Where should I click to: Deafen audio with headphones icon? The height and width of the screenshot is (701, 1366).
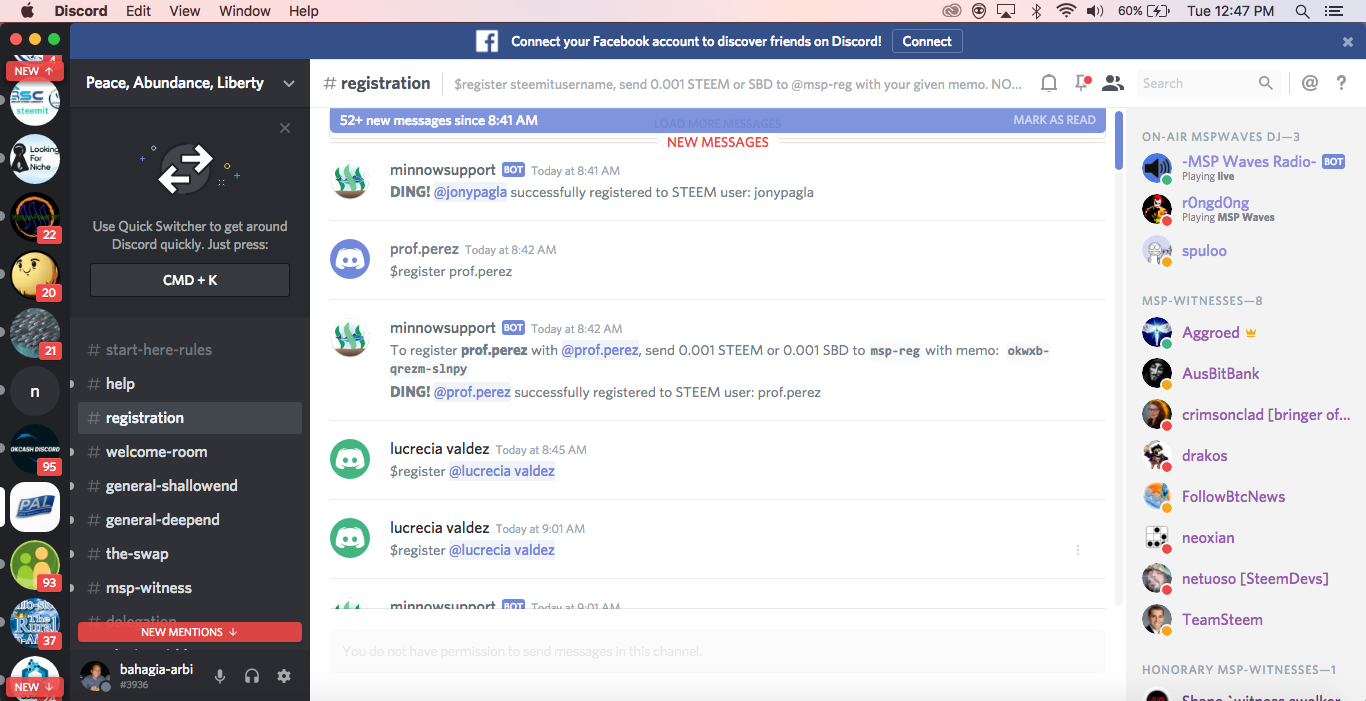tap(252, 676)
